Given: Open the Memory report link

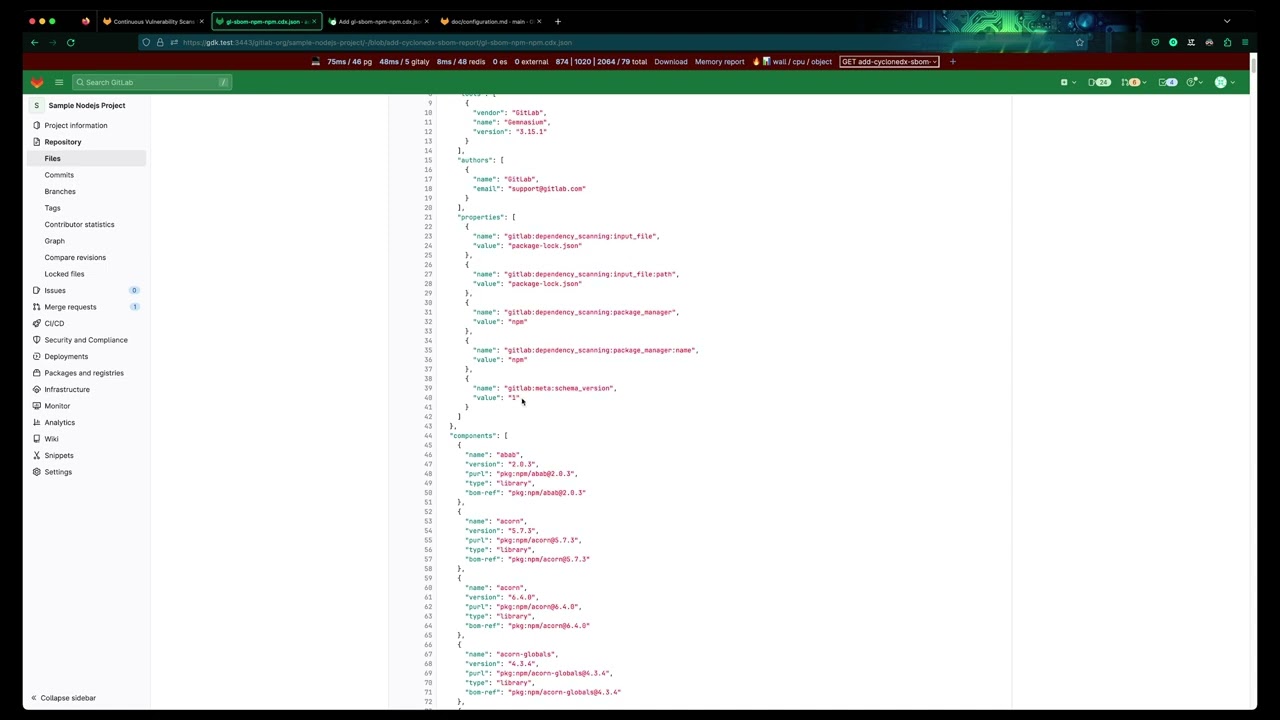Looking at the screenshot, I should click(720, 62).
